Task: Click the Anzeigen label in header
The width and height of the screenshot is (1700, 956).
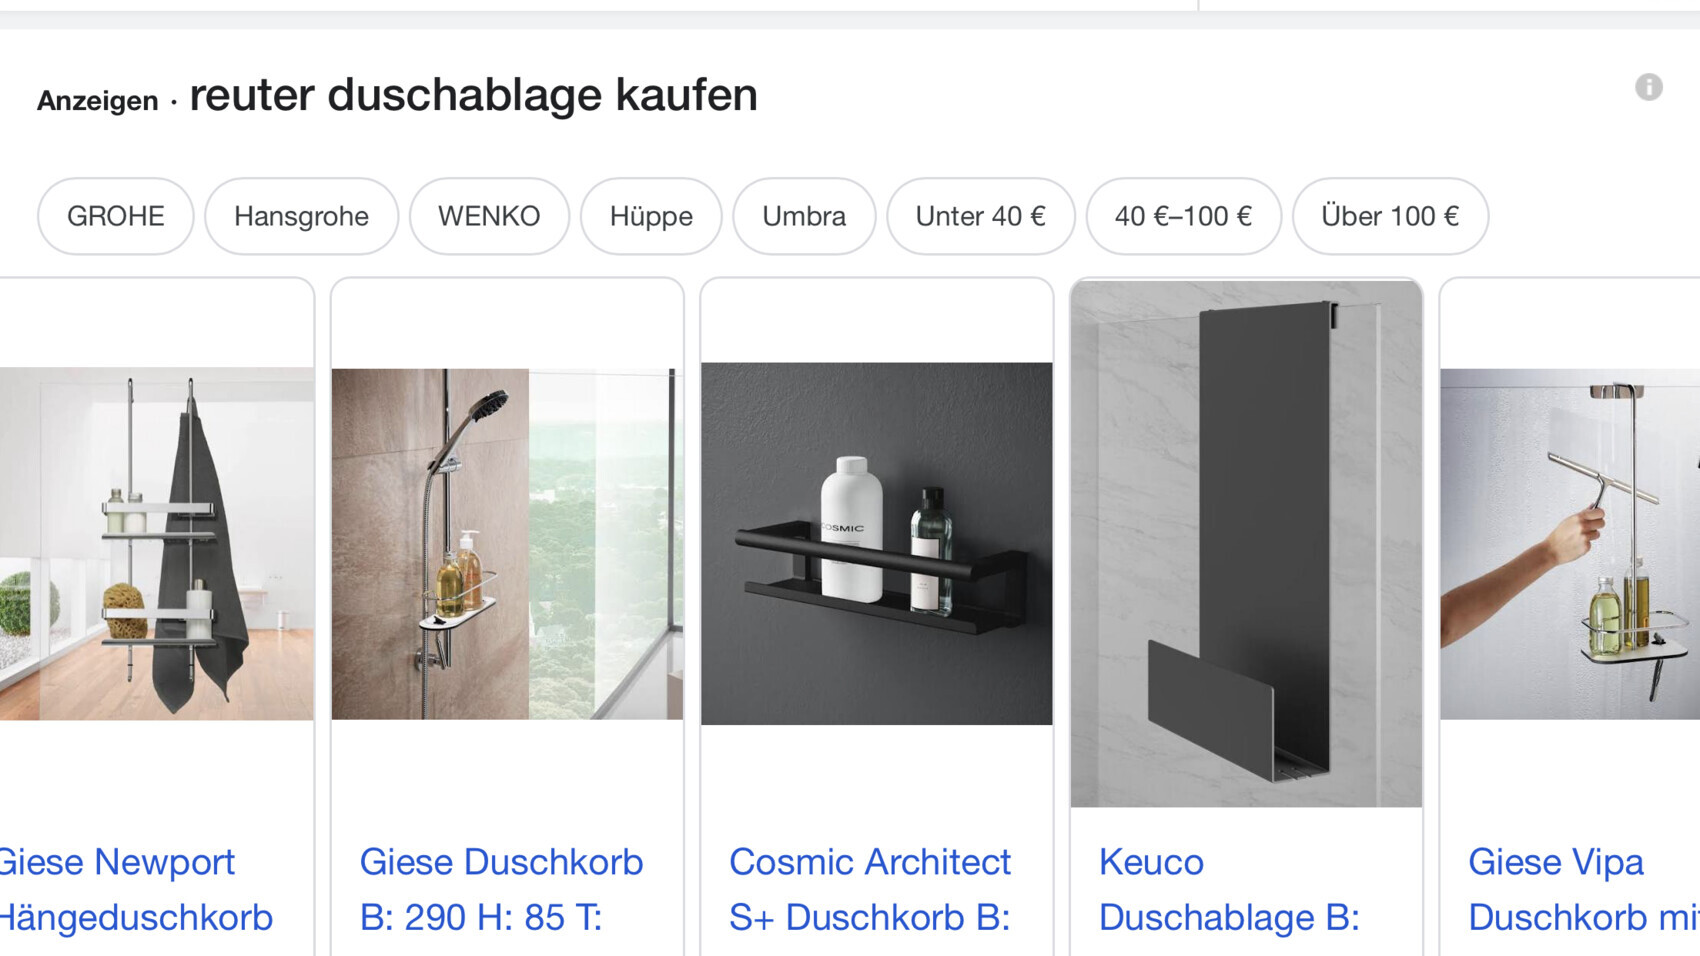Action: click(97, 100)
